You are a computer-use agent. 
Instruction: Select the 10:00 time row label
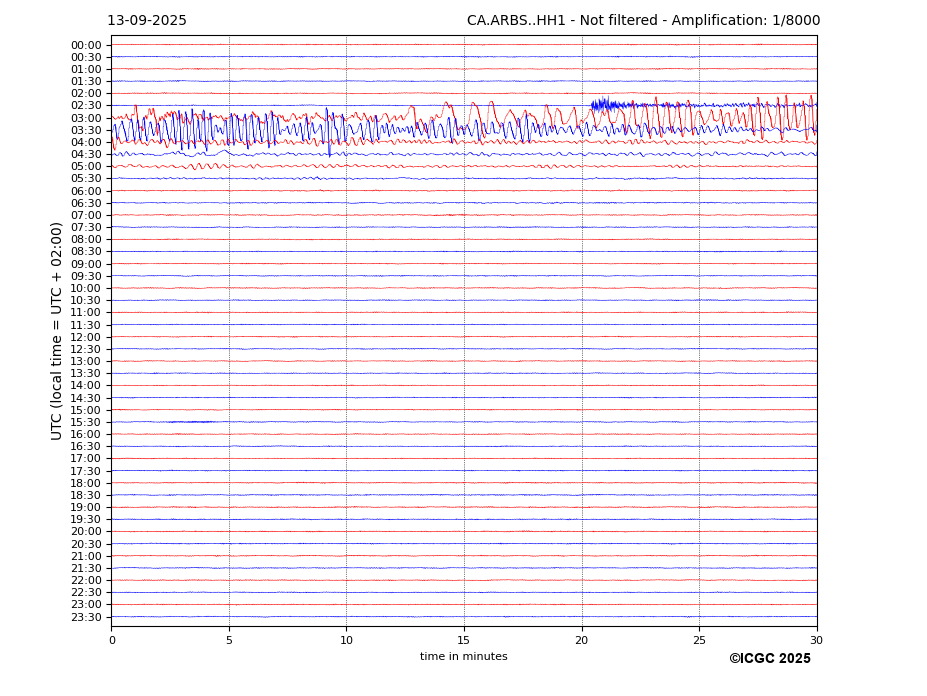coord(86,289)
